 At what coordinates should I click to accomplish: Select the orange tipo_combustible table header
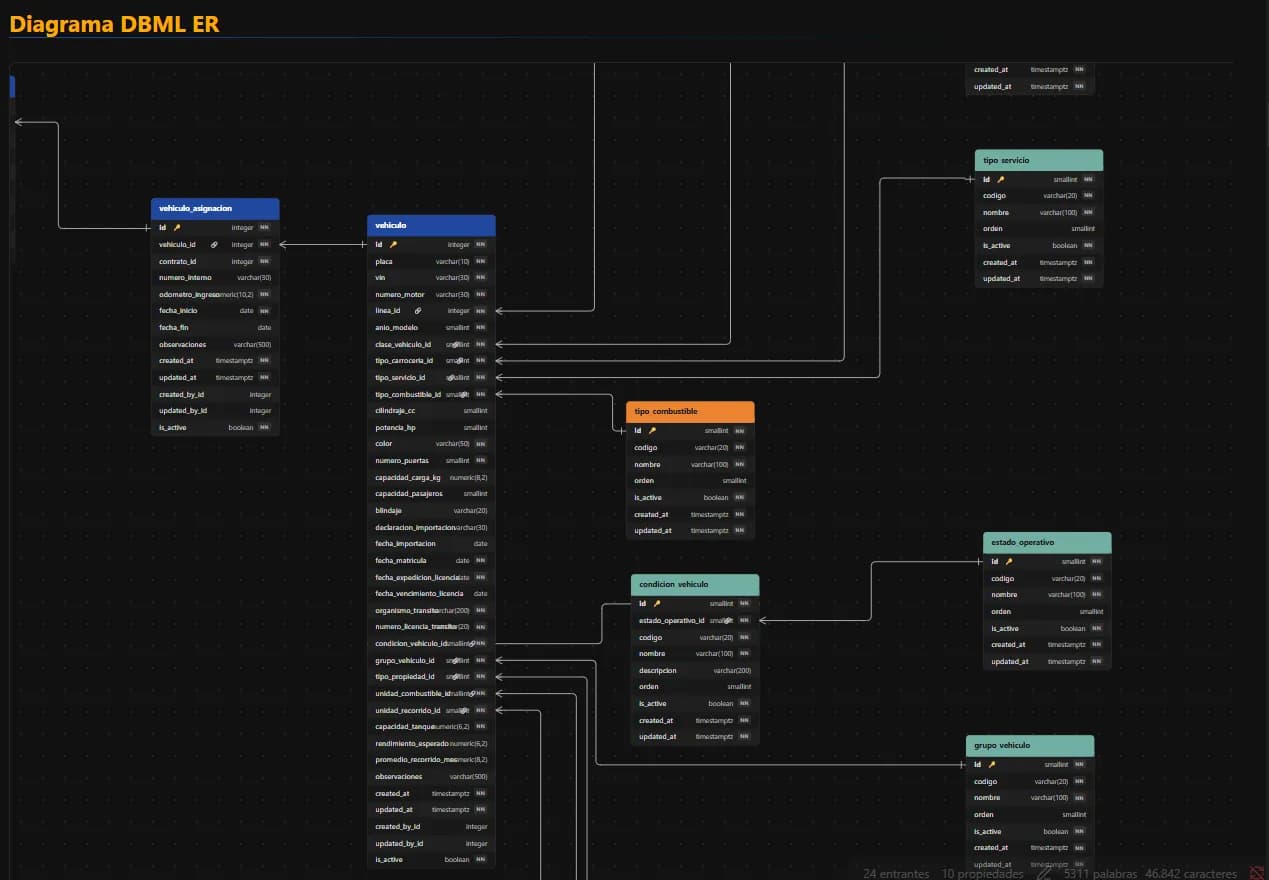(x=690, y=411)
